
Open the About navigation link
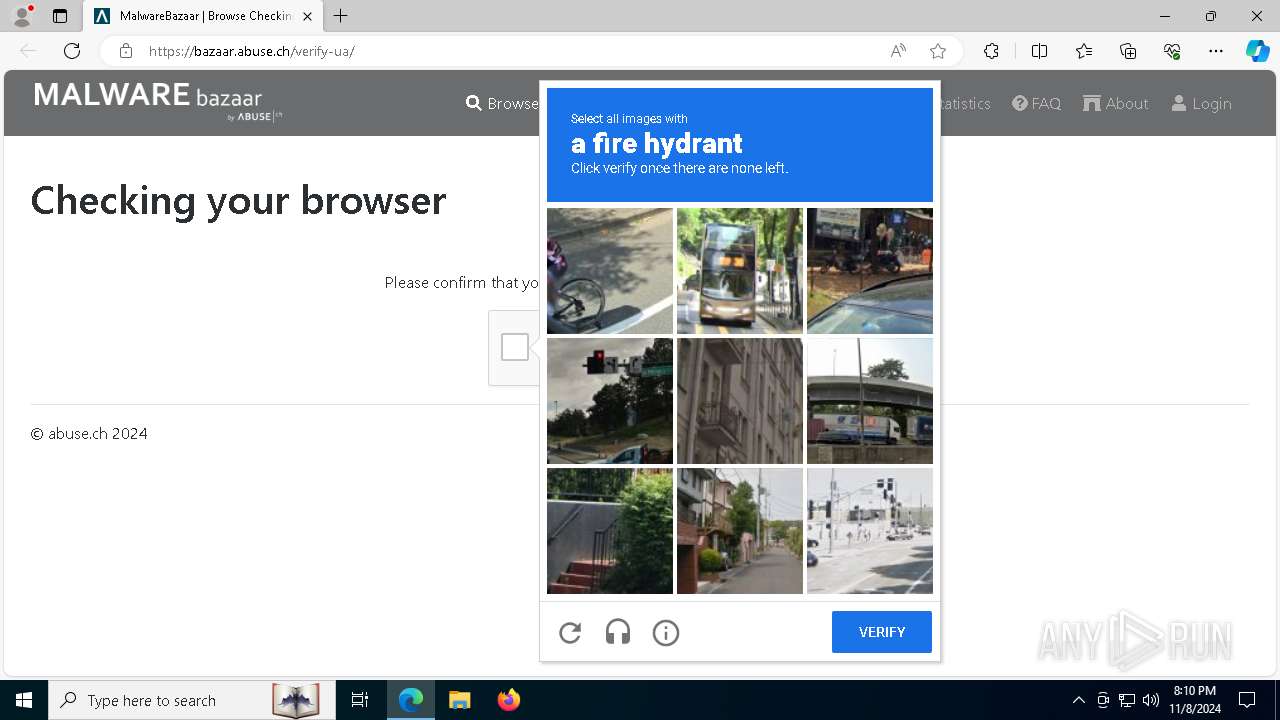(1116, 103)
